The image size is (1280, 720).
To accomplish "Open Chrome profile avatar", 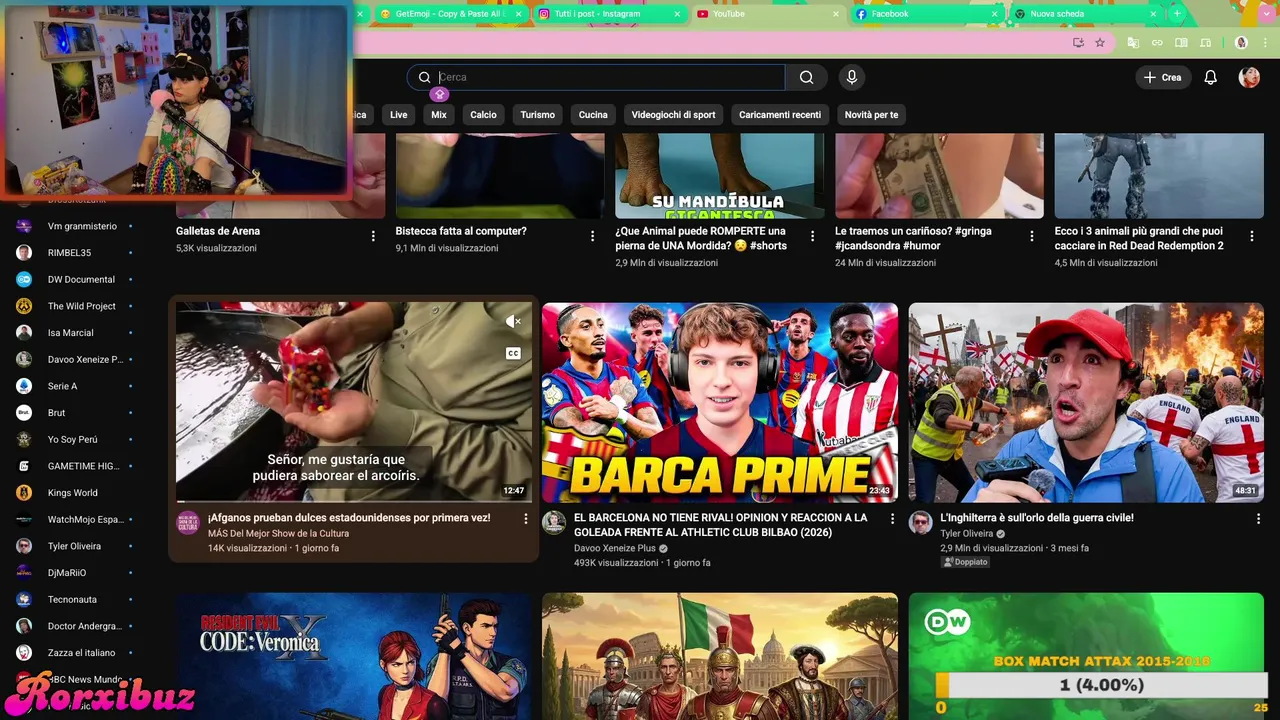I will (1241, 43).
